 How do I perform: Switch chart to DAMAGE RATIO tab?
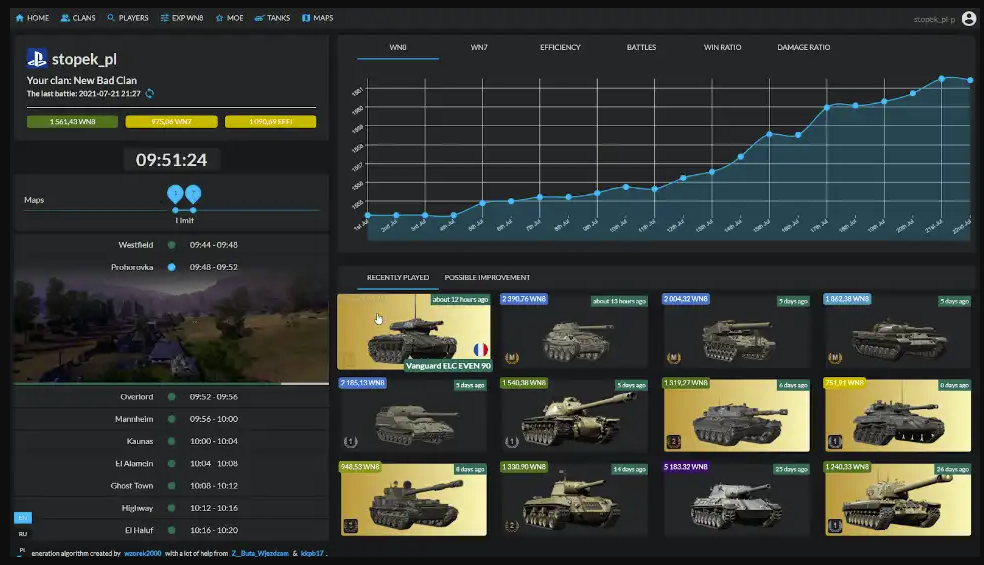click(803, 48)
